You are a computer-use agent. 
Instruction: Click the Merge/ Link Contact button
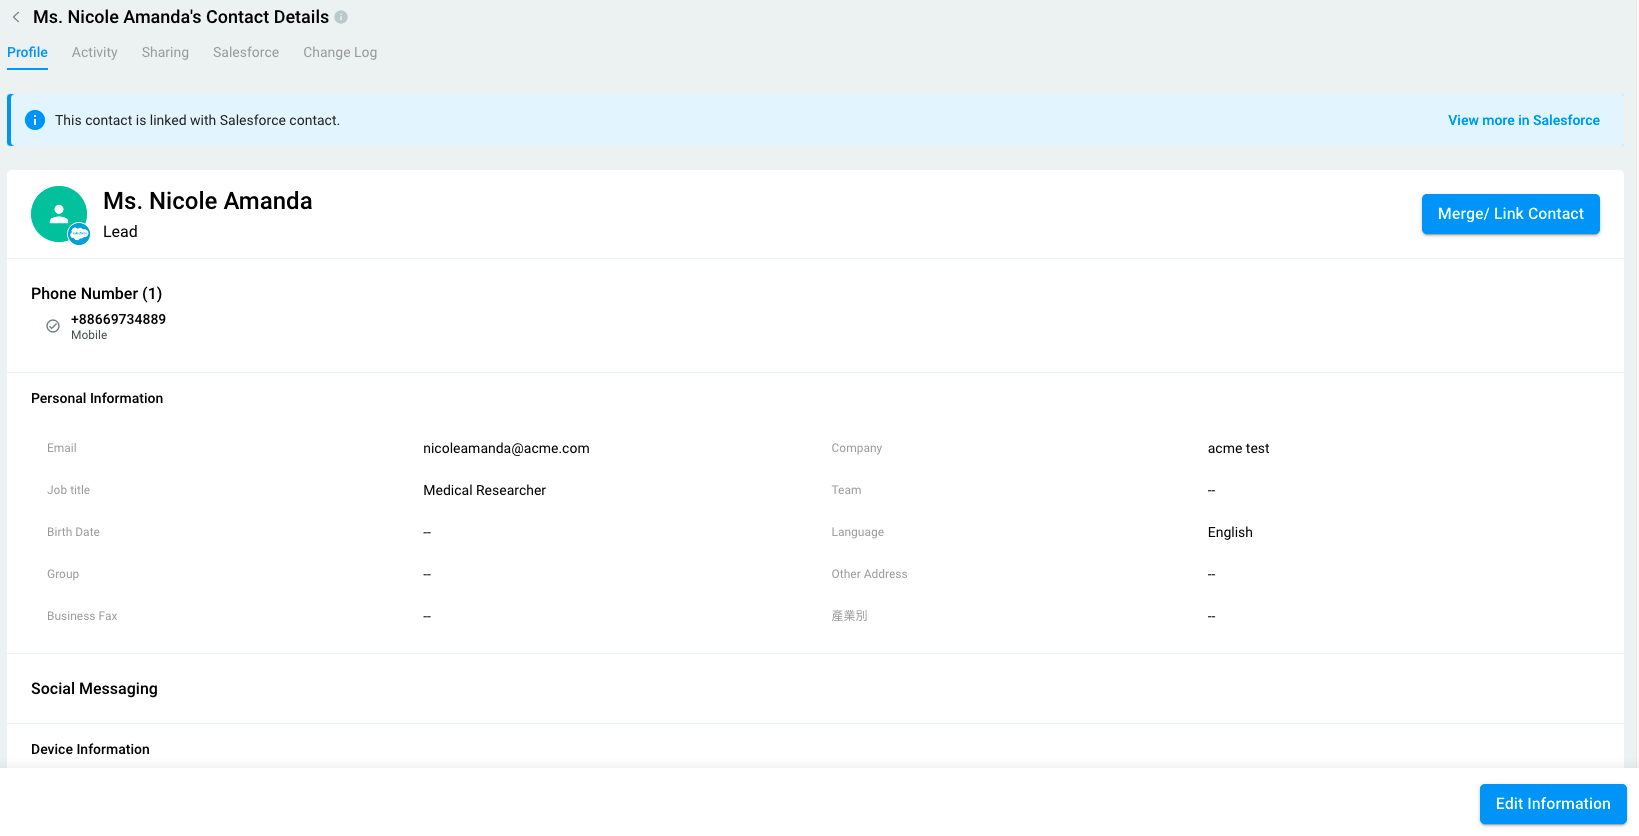tap(1511, 214)
